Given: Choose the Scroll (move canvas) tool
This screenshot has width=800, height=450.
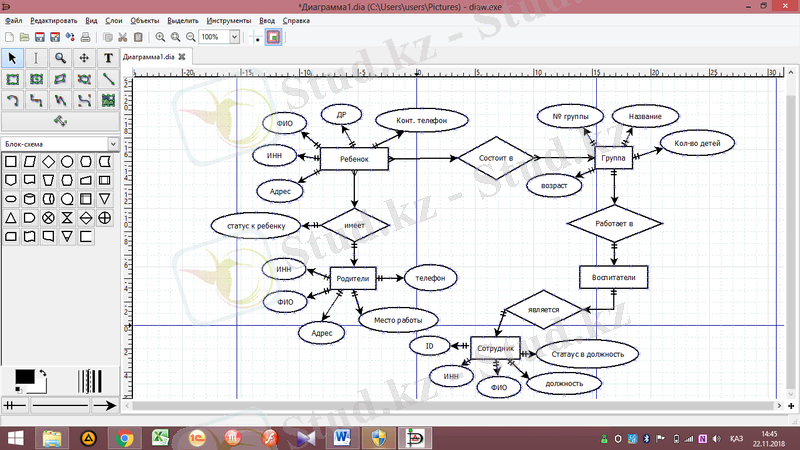Looking at the screenshot, I should (84, 58).
